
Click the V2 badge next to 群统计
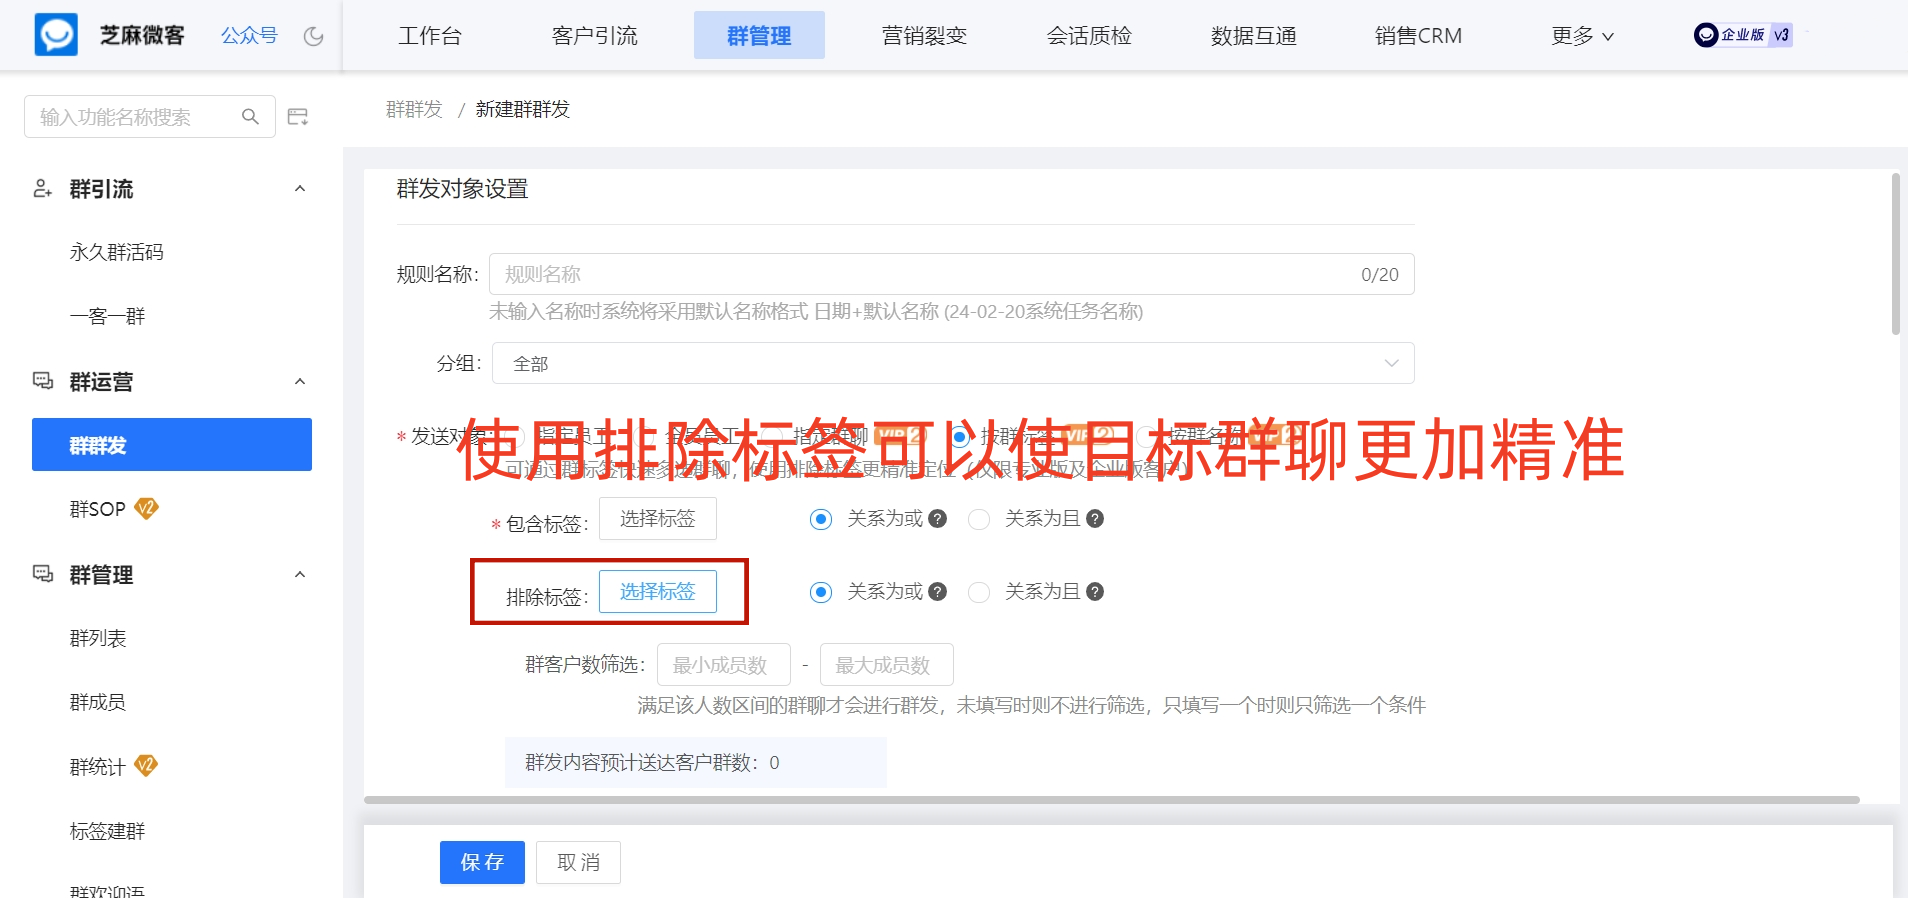(146, 766)
